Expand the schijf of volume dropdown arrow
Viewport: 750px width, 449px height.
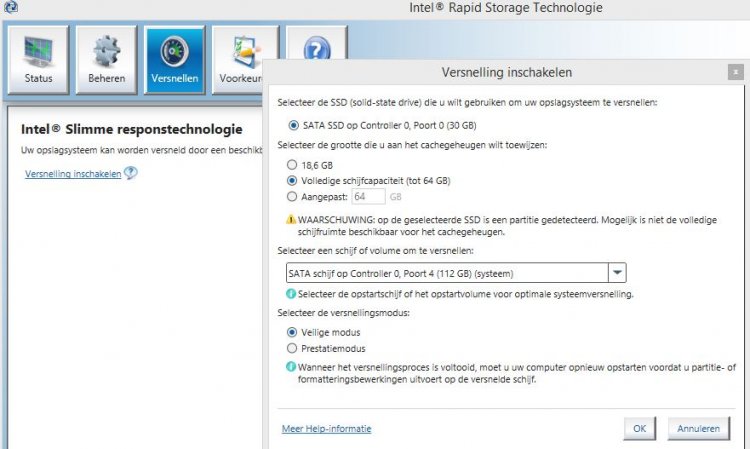tap(617, 273)
